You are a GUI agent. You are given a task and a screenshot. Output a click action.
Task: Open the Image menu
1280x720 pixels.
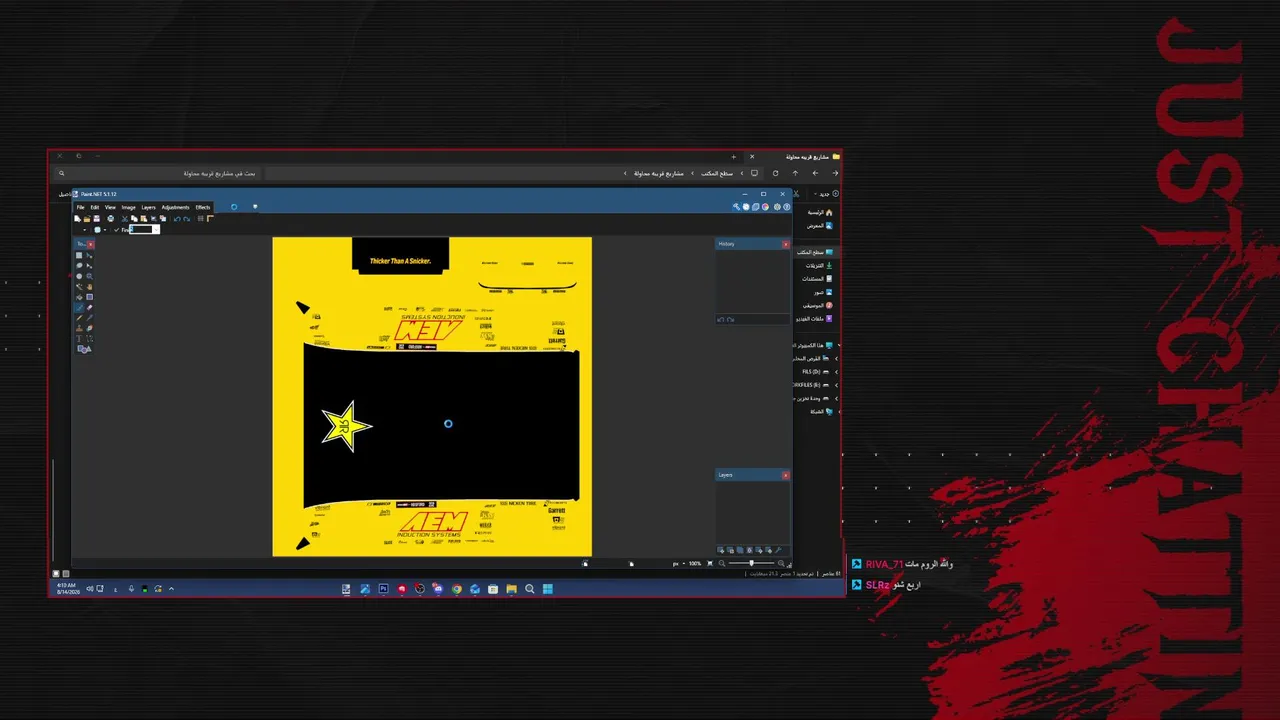[x=128, y=207]
